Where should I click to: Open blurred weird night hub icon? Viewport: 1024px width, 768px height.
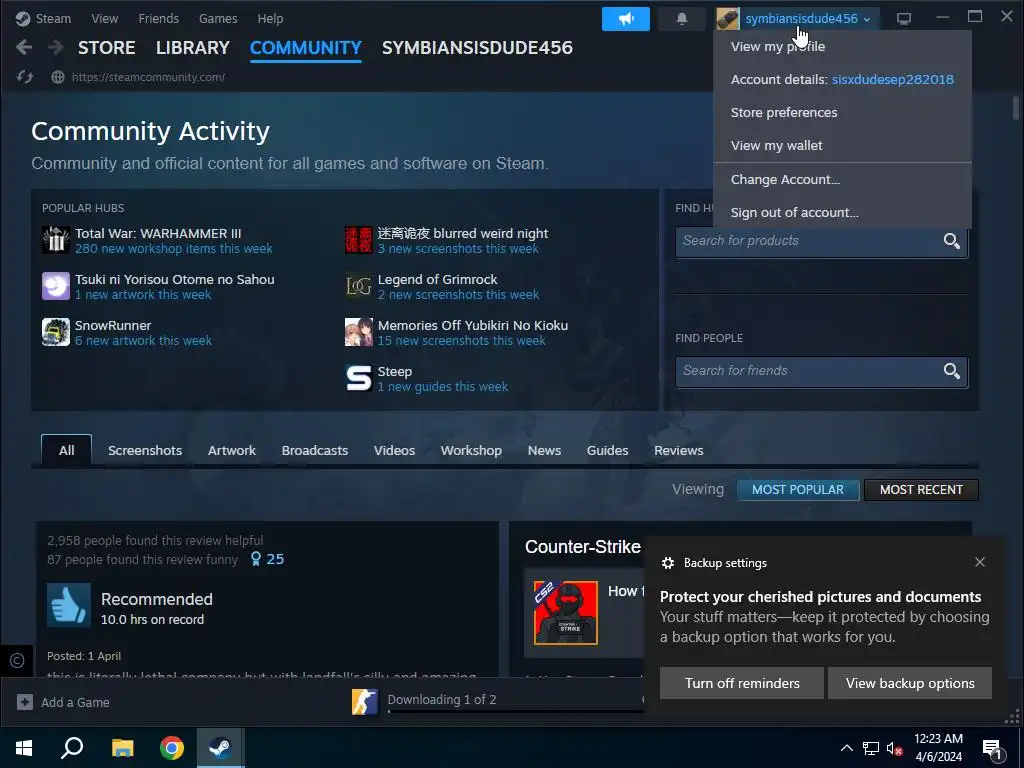(x=359, y=240)
